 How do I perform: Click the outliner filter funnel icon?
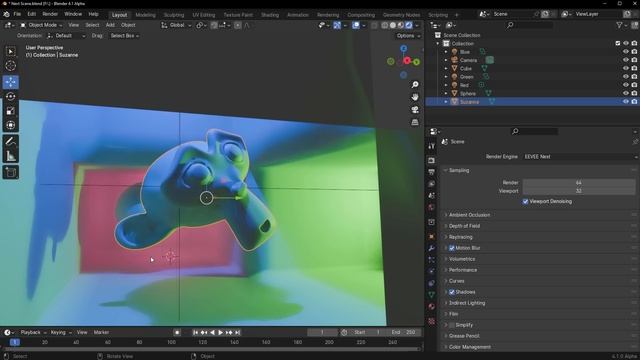tap(619, 25)
